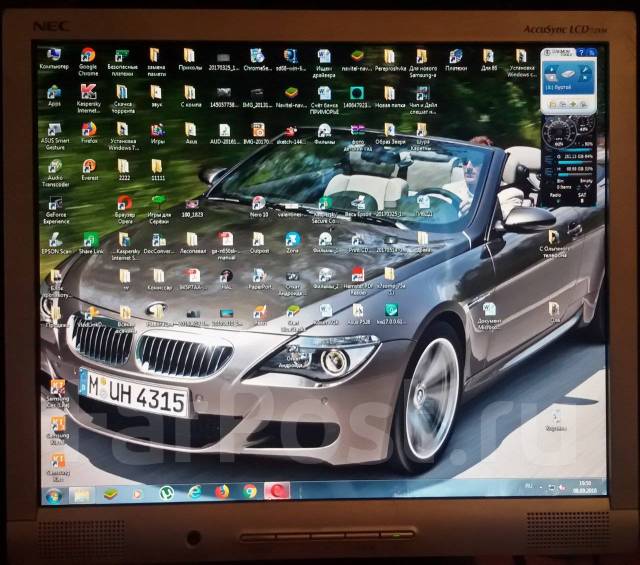Viewport: 640px width, 565px height.
Task: Open the Share Link desktop shortcut
Action: coord(90,240)
